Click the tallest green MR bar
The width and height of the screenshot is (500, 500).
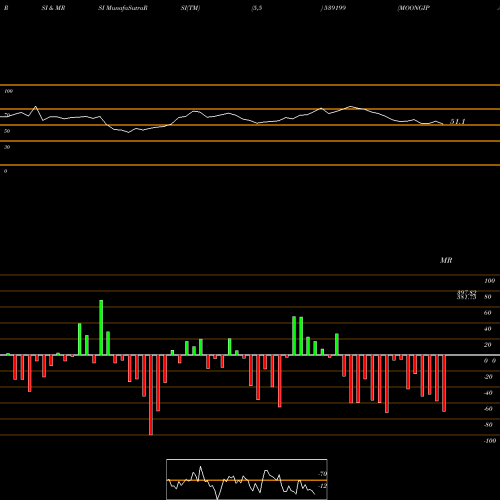101,328
